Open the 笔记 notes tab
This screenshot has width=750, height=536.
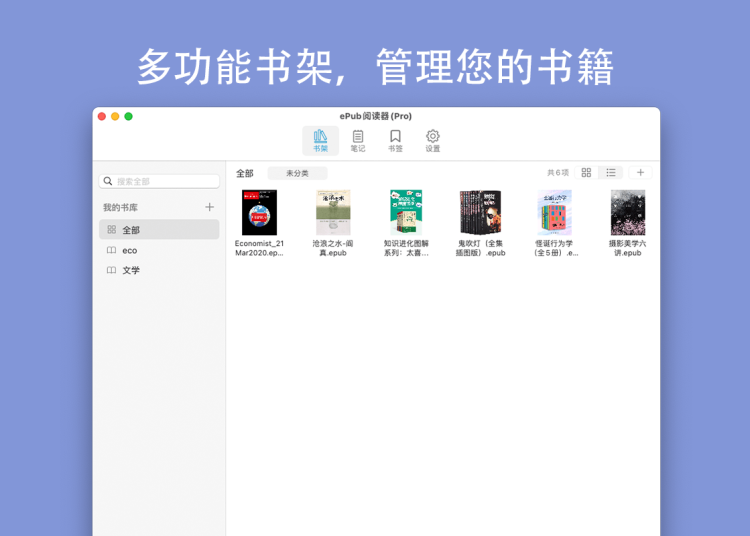pos(358,140)
